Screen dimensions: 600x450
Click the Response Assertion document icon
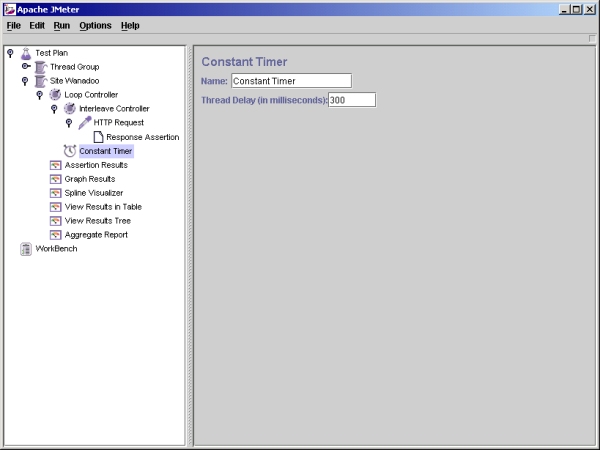98,137
